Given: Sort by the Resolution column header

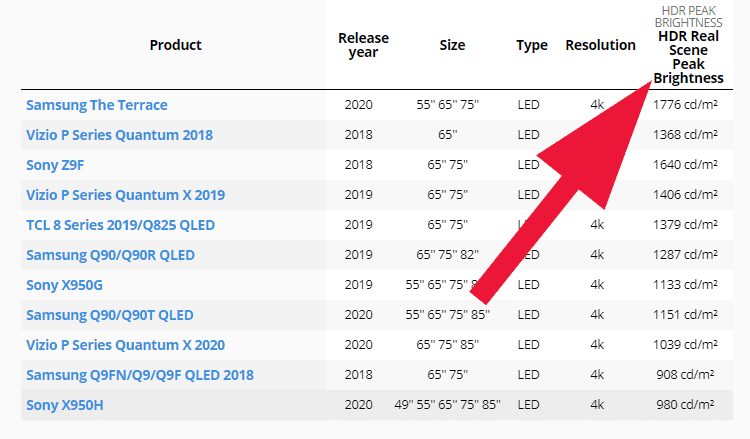Looking at the screenshot, I should 600,45.
